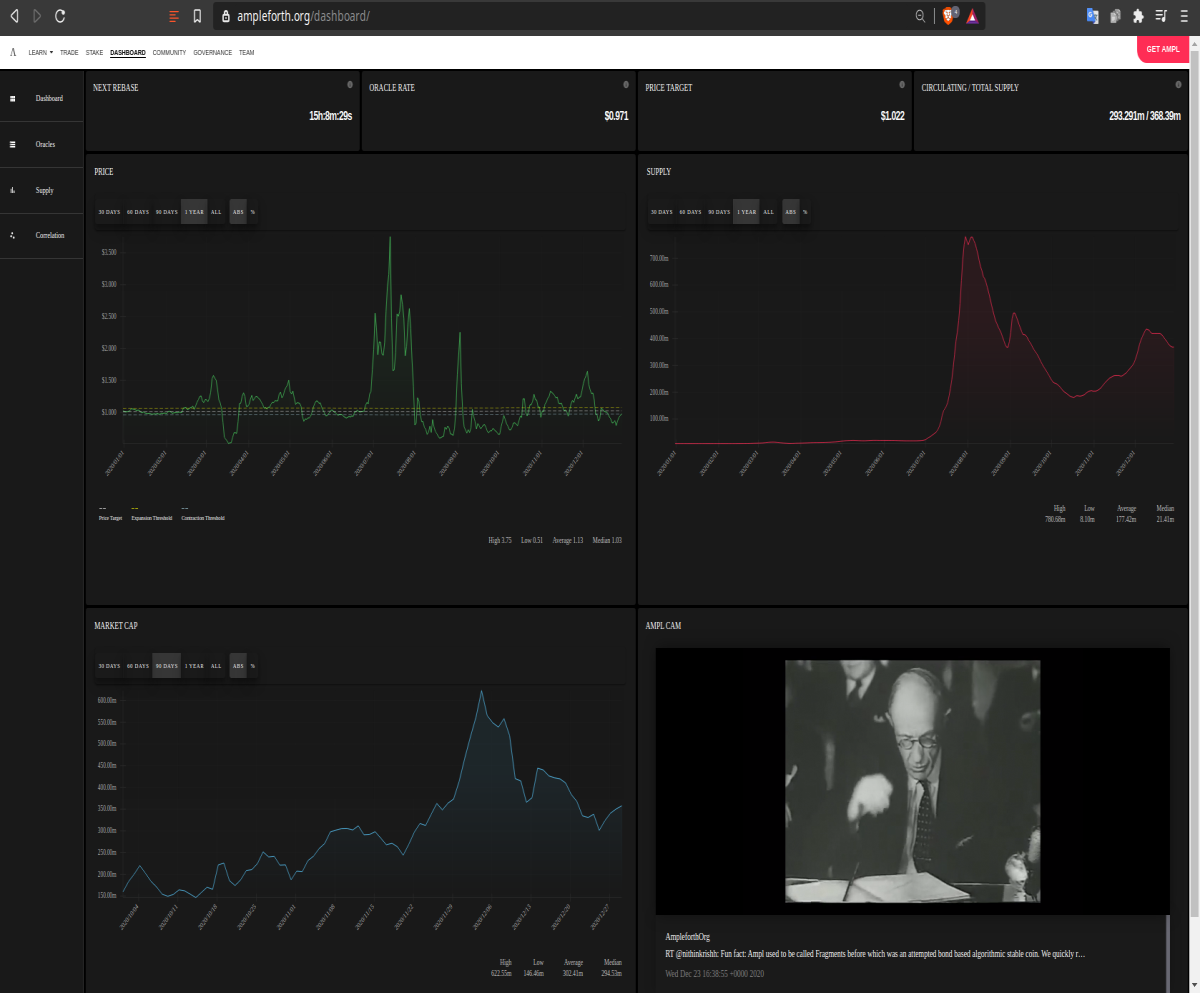Set the Market Cap chart range to ALL
Image resolution: width=1200 pixels, height=993 pixels.
click(x=217, y=666)
